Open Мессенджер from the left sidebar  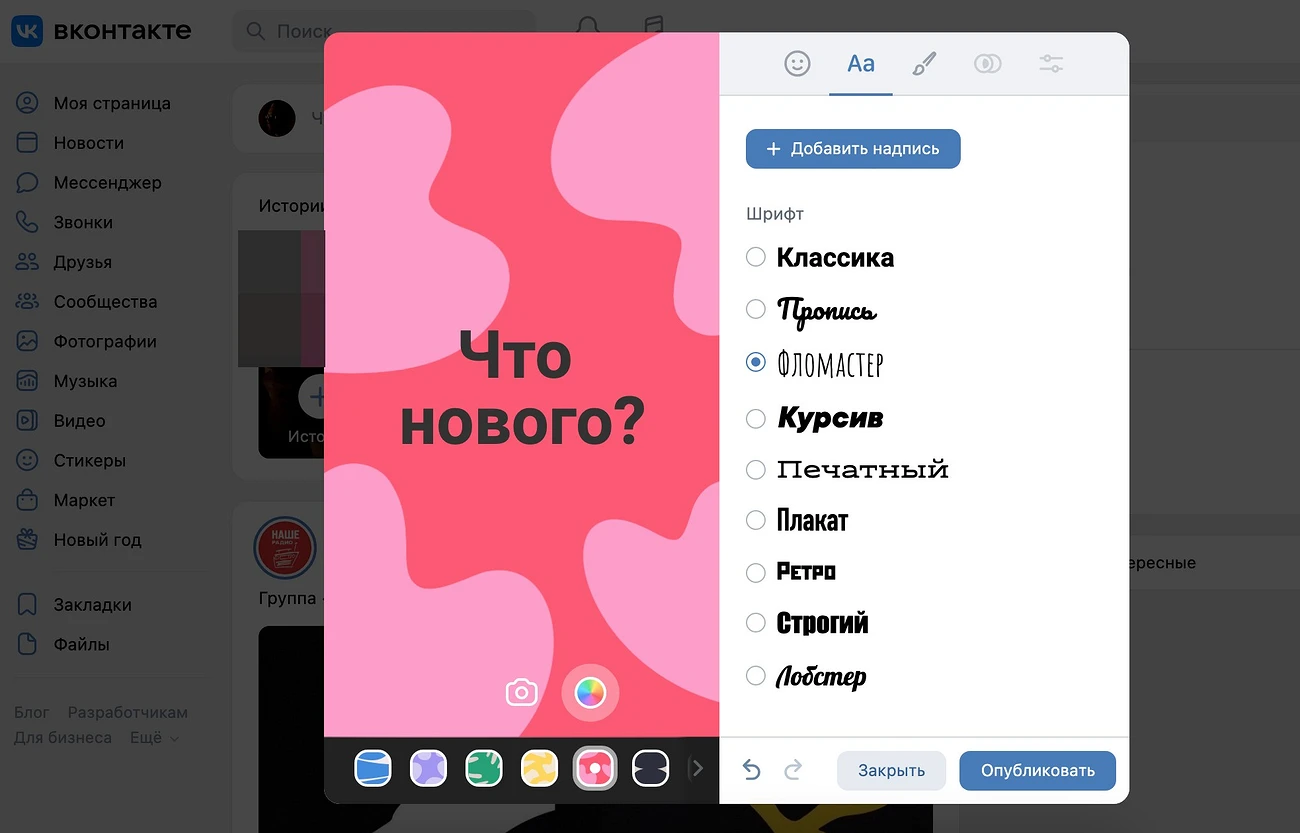point(107,183)
